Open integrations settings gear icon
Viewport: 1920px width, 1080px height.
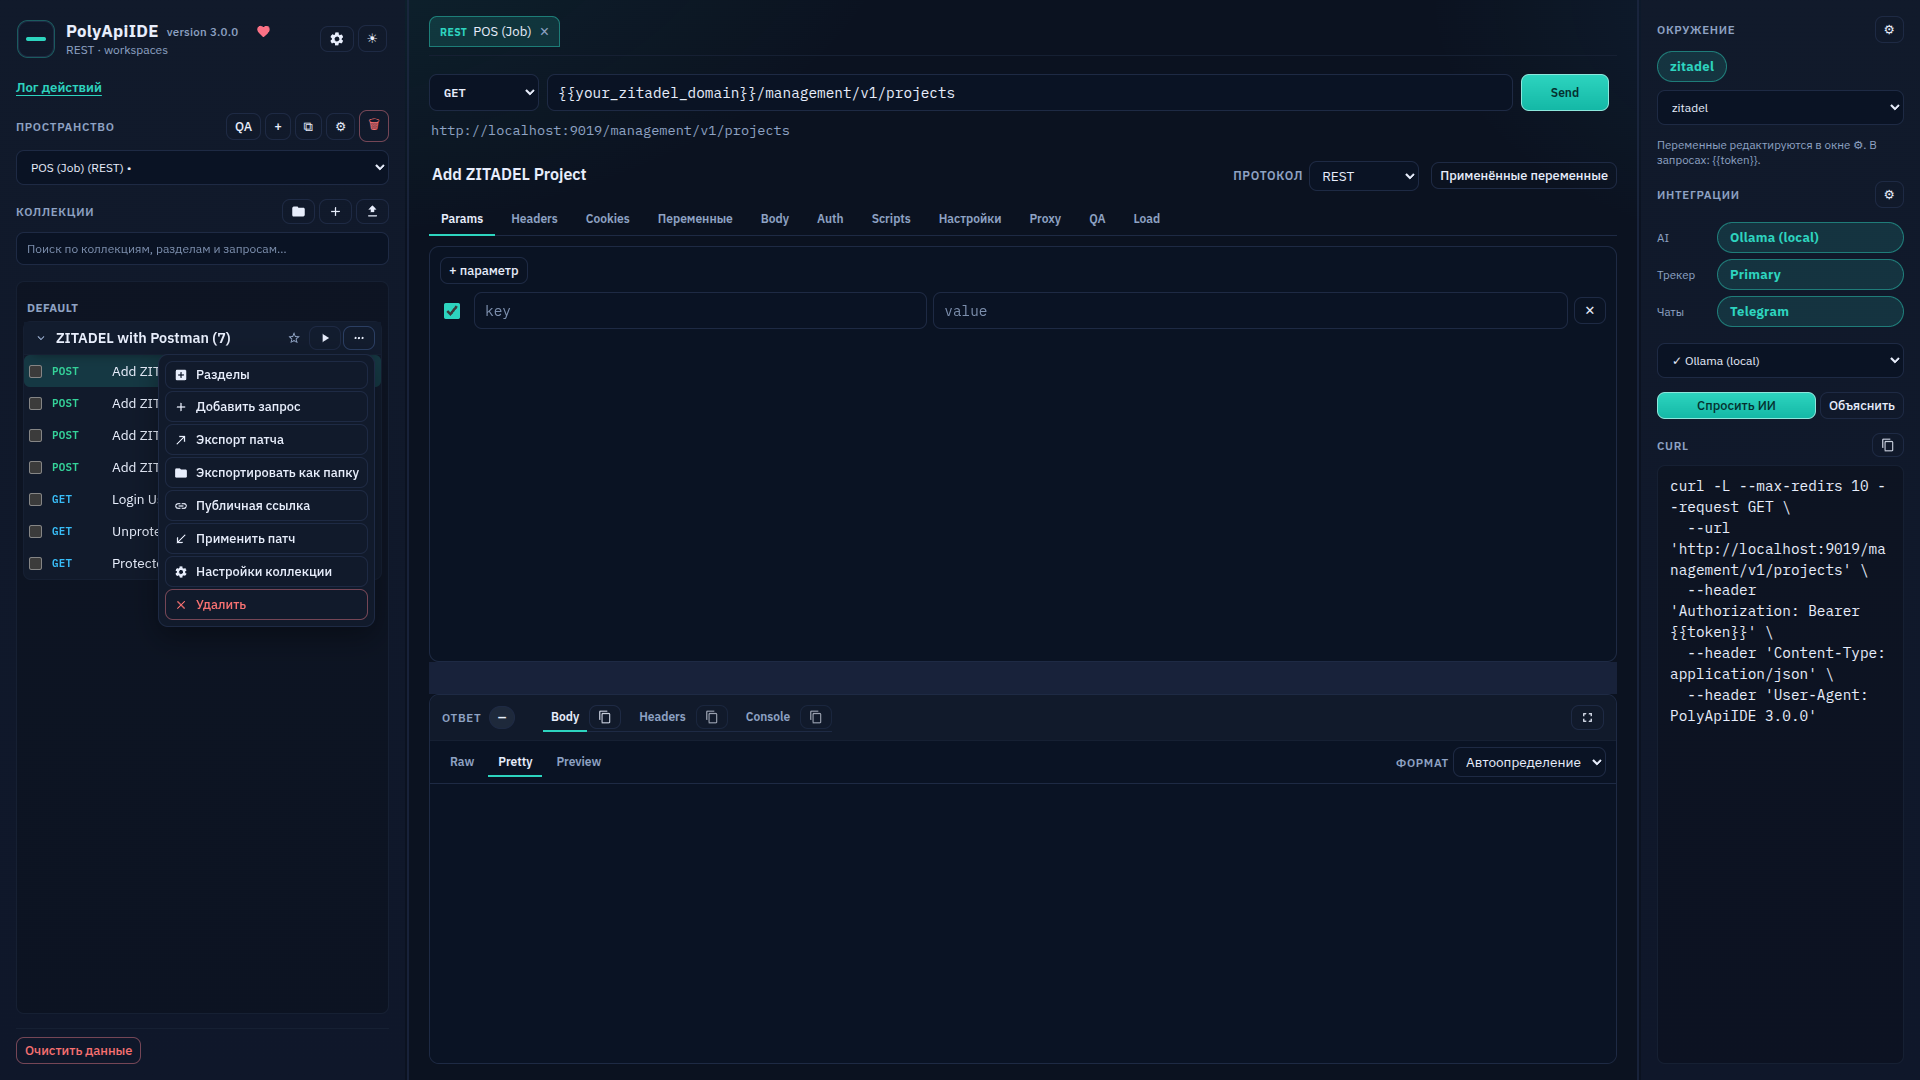1889,195
